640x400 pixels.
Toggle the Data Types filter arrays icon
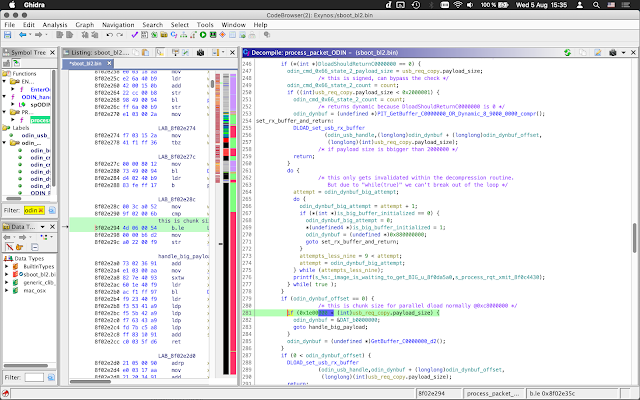pos(9,247)
